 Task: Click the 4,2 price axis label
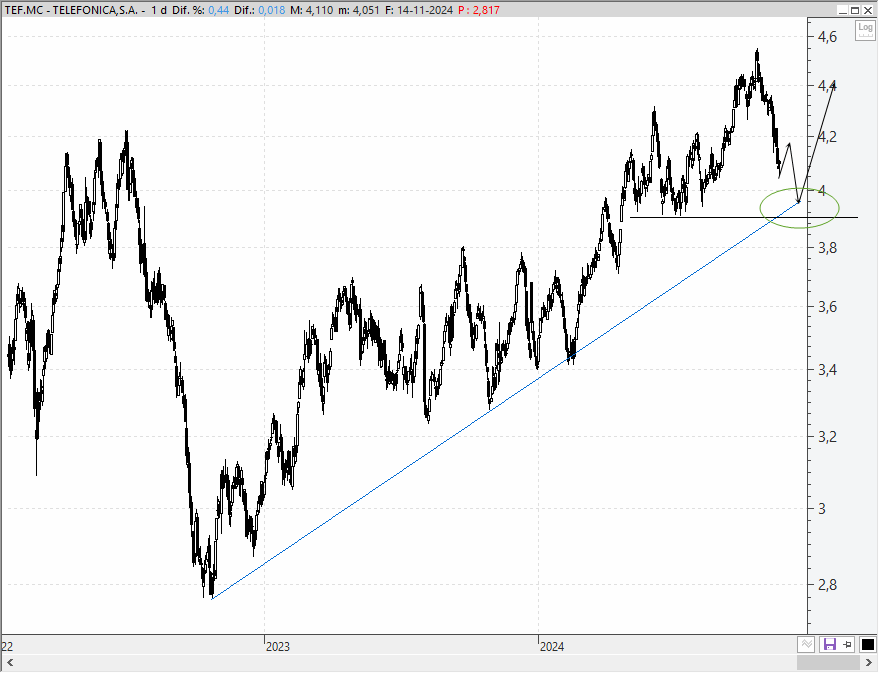(827, 137)
